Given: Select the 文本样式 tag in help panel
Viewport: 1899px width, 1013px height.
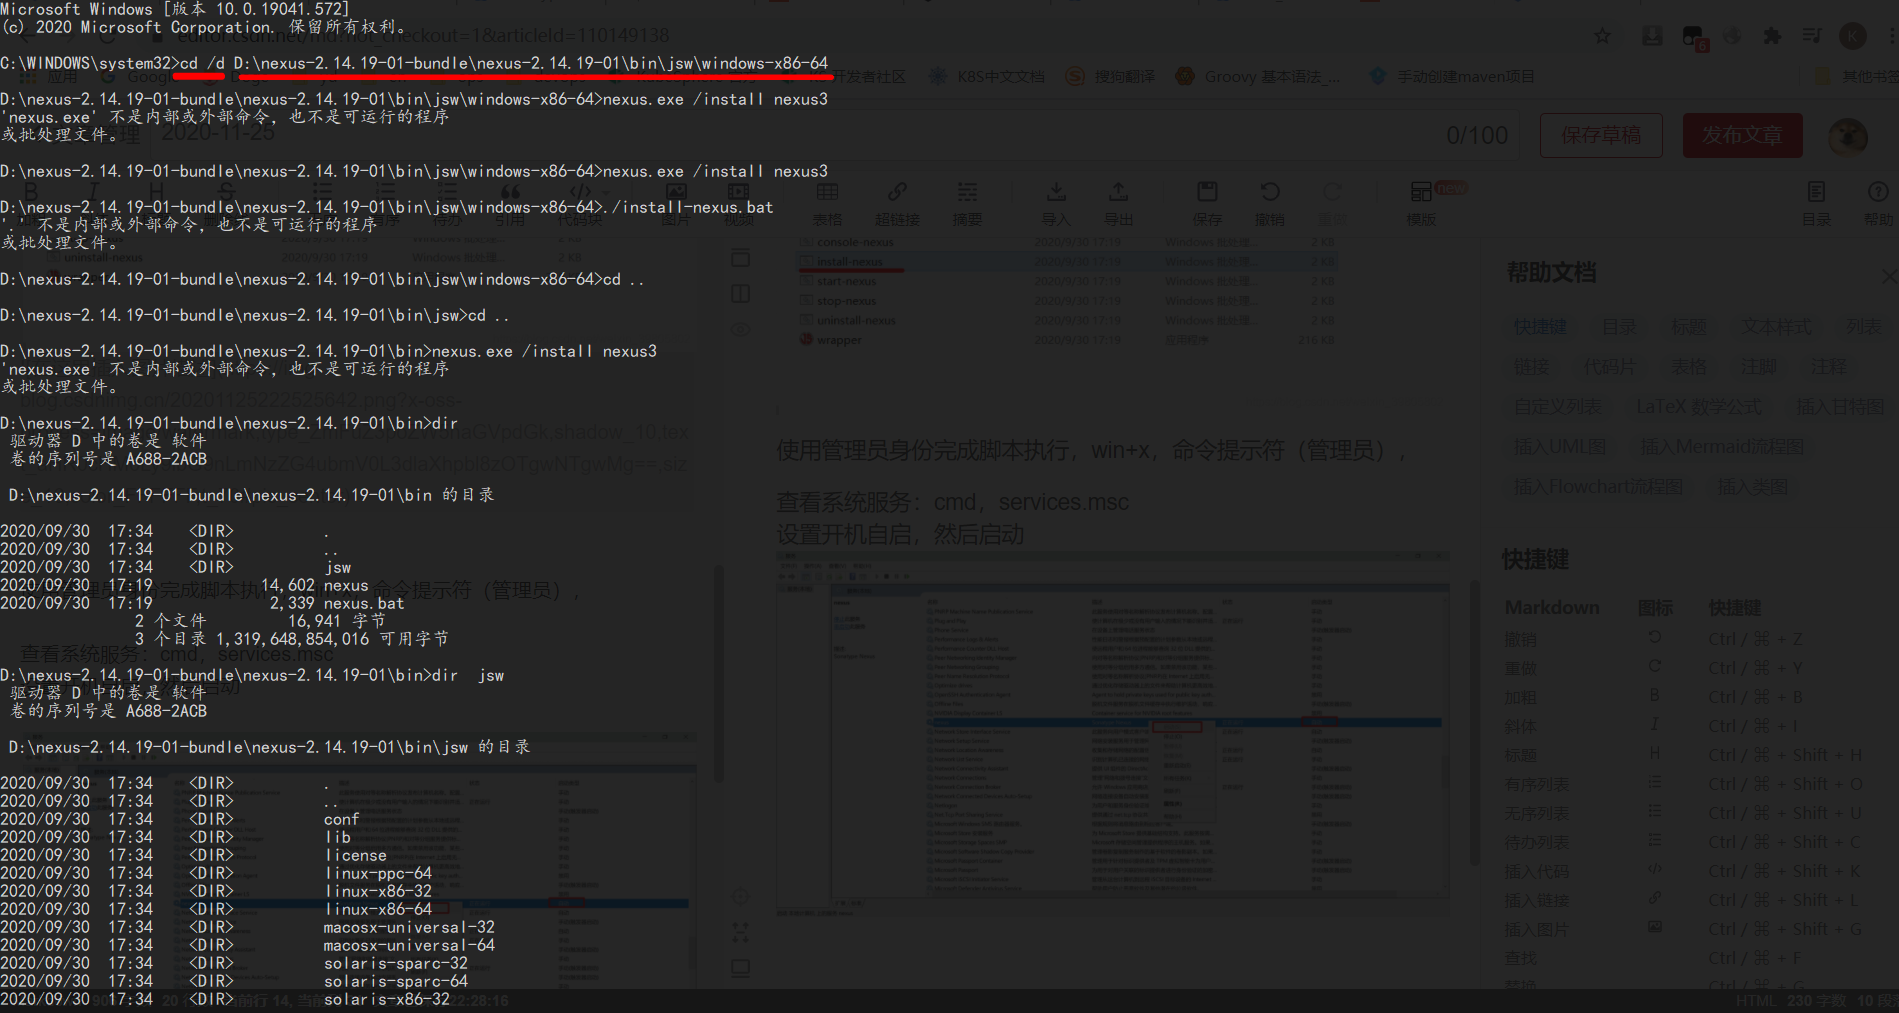Looking at the screenshot, I should coord(1776,327).
